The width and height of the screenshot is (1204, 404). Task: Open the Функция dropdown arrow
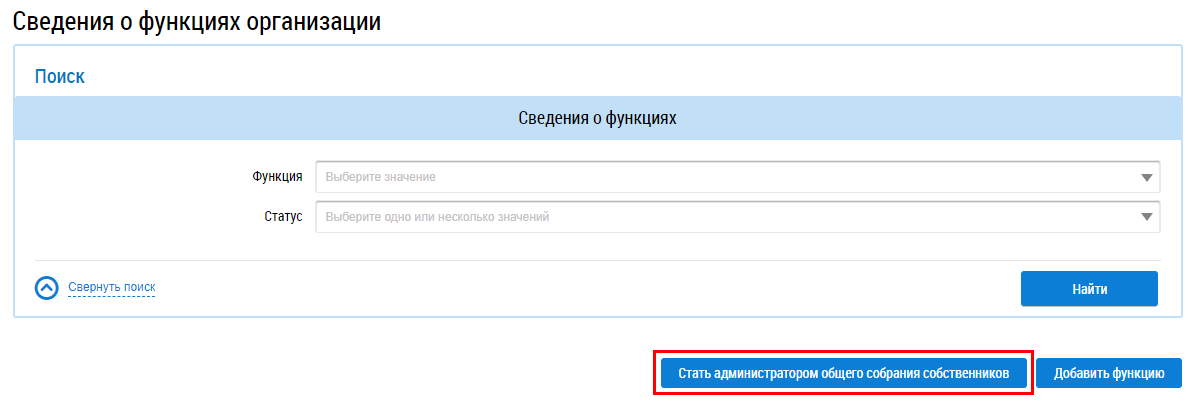click(1146, 178)
